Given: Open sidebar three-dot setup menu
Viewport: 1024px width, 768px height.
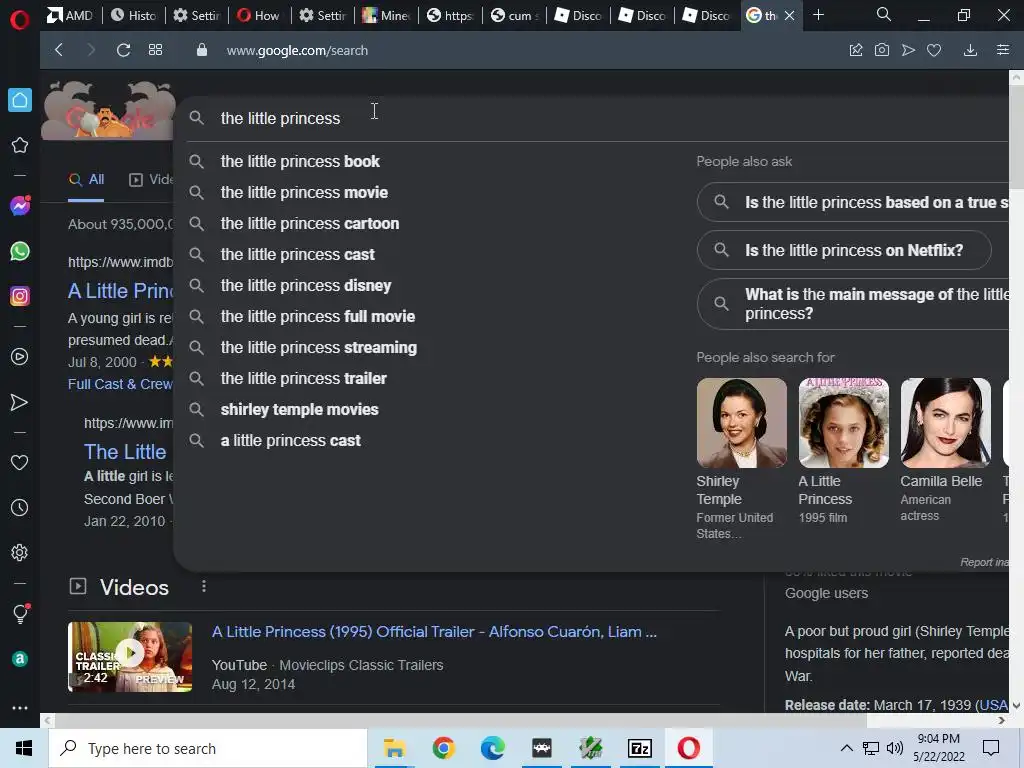Looking at the screenshot, I should (20, 708).
